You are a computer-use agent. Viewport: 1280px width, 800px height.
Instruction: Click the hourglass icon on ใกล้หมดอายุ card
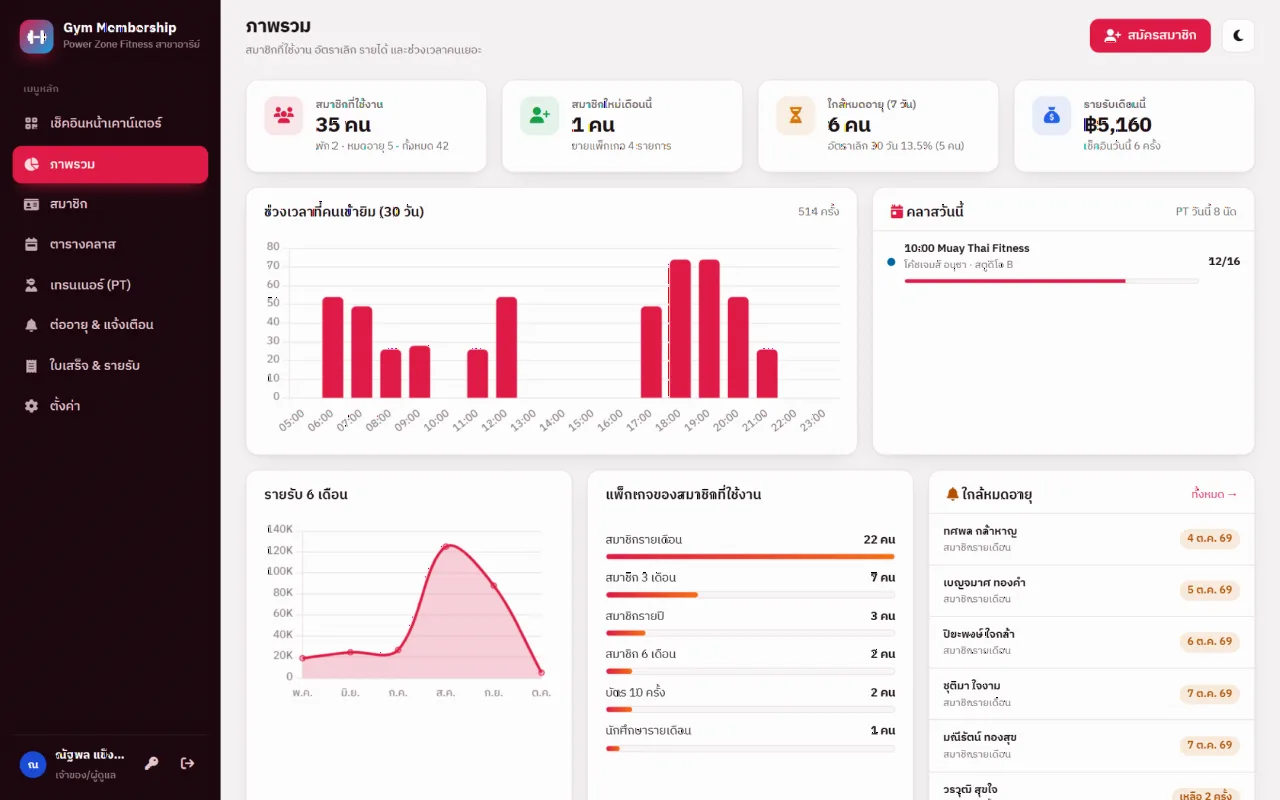click(x=796, y=116)
